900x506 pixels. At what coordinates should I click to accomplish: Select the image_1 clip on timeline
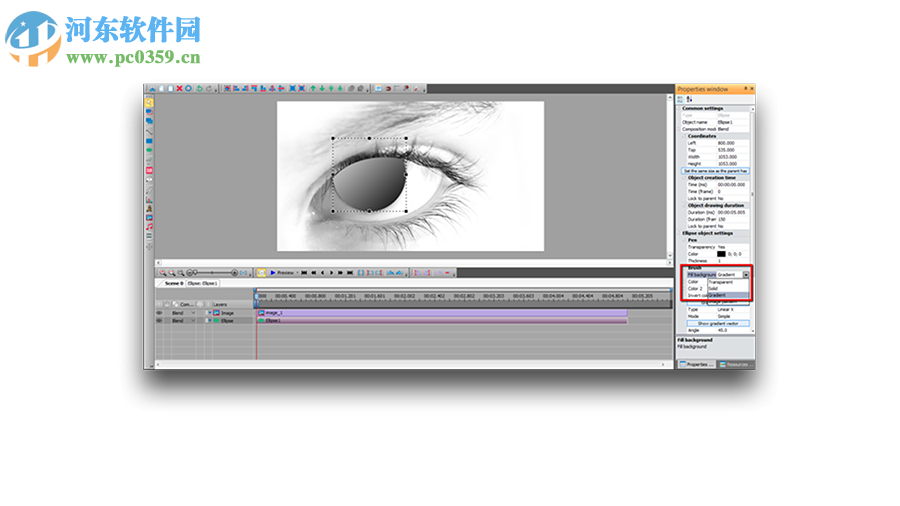pyautogui.click(x=442, y=313)
